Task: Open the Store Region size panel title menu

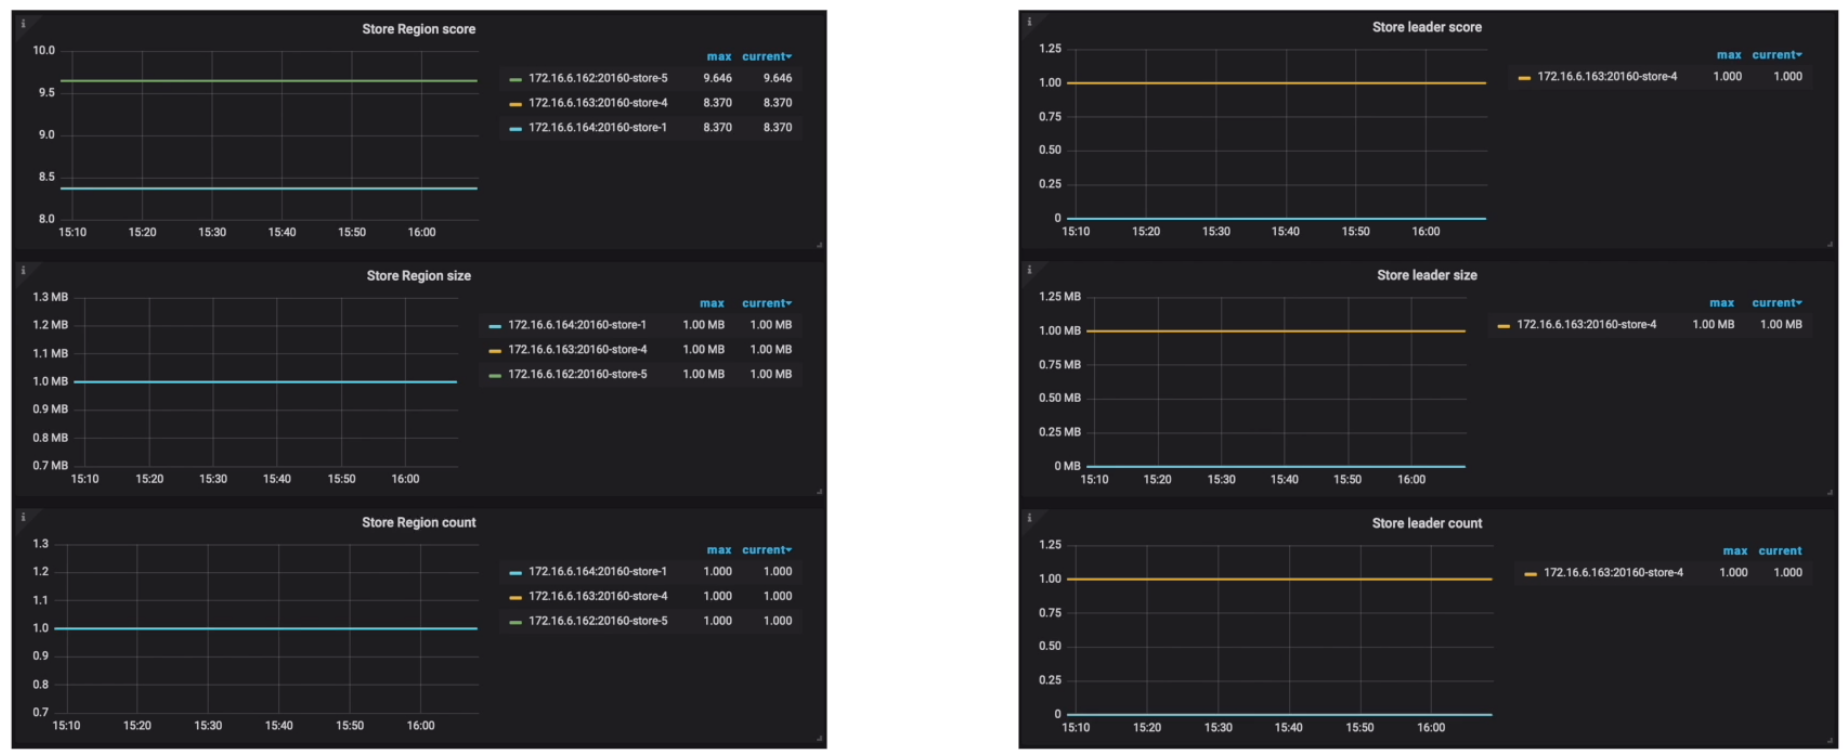Action: (419, 275)
